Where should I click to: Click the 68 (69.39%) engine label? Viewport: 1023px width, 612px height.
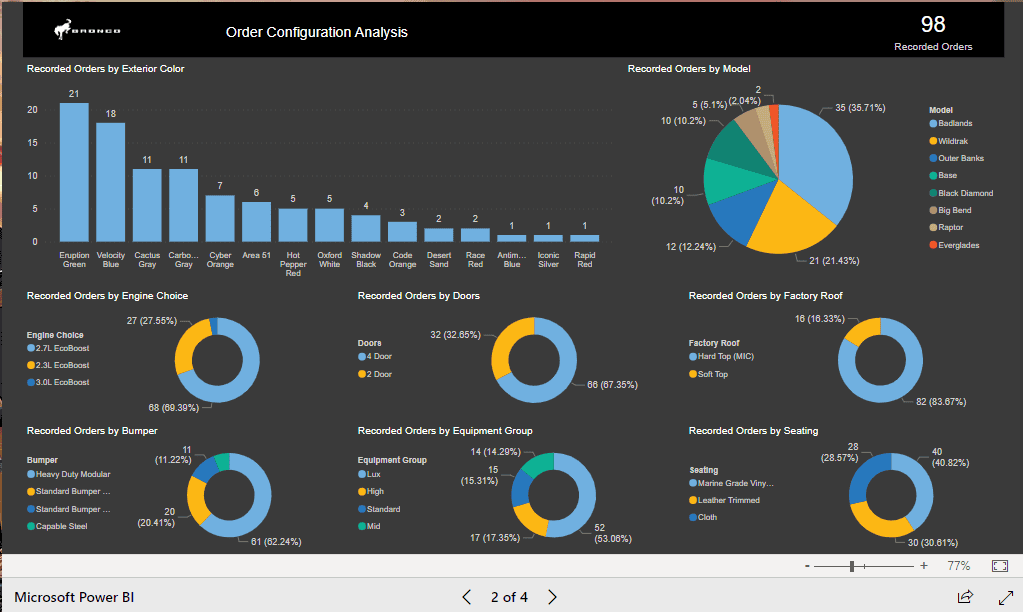click(x=174, y=407)
